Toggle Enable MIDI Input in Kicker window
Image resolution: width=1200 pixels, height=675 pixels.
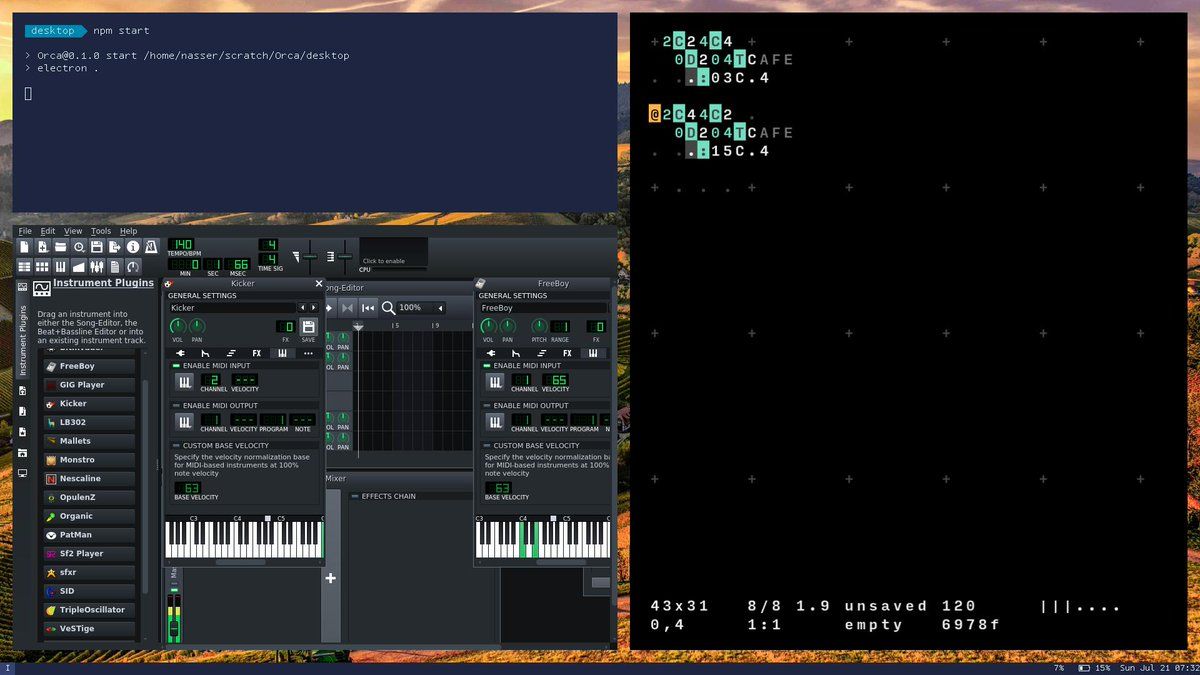177,366
